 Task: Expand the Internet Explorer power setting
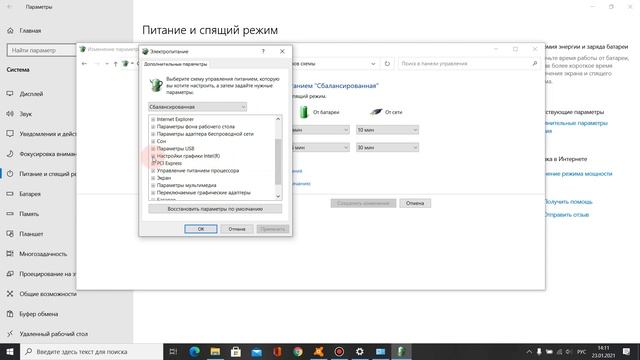[x=153, y=119]
